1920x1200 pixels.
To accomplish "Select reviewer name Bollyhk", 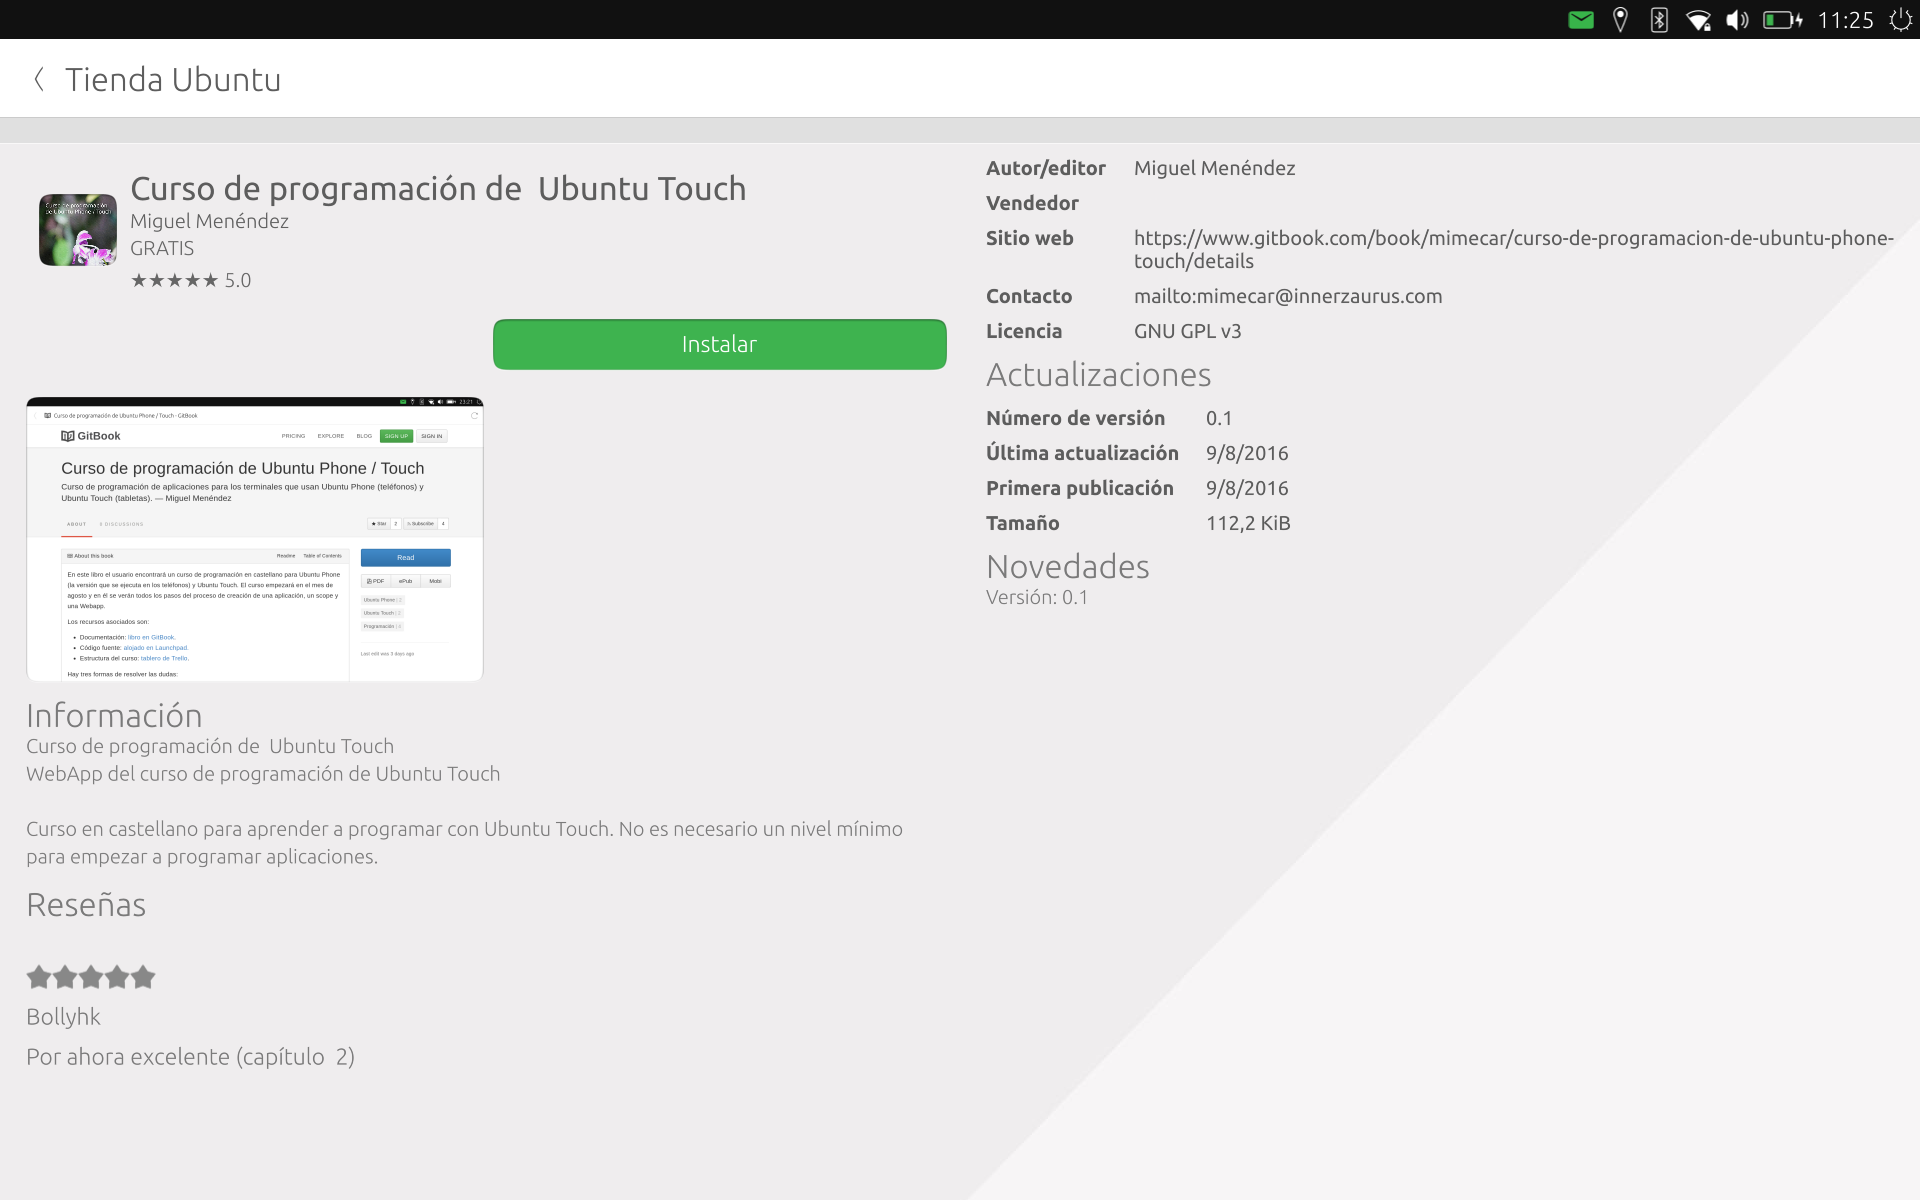I will coord(63,1017).
